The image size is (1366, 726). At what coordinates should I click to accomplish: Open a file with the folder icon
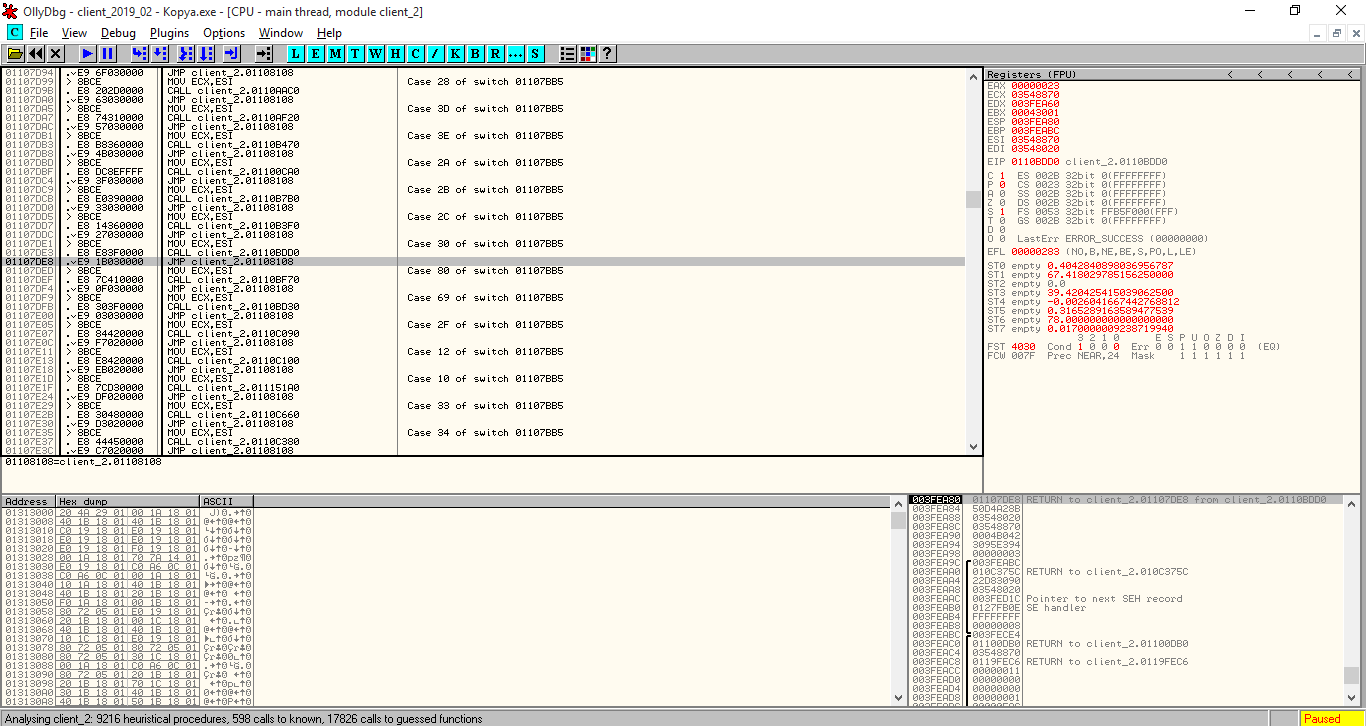(x=16, y=53)
